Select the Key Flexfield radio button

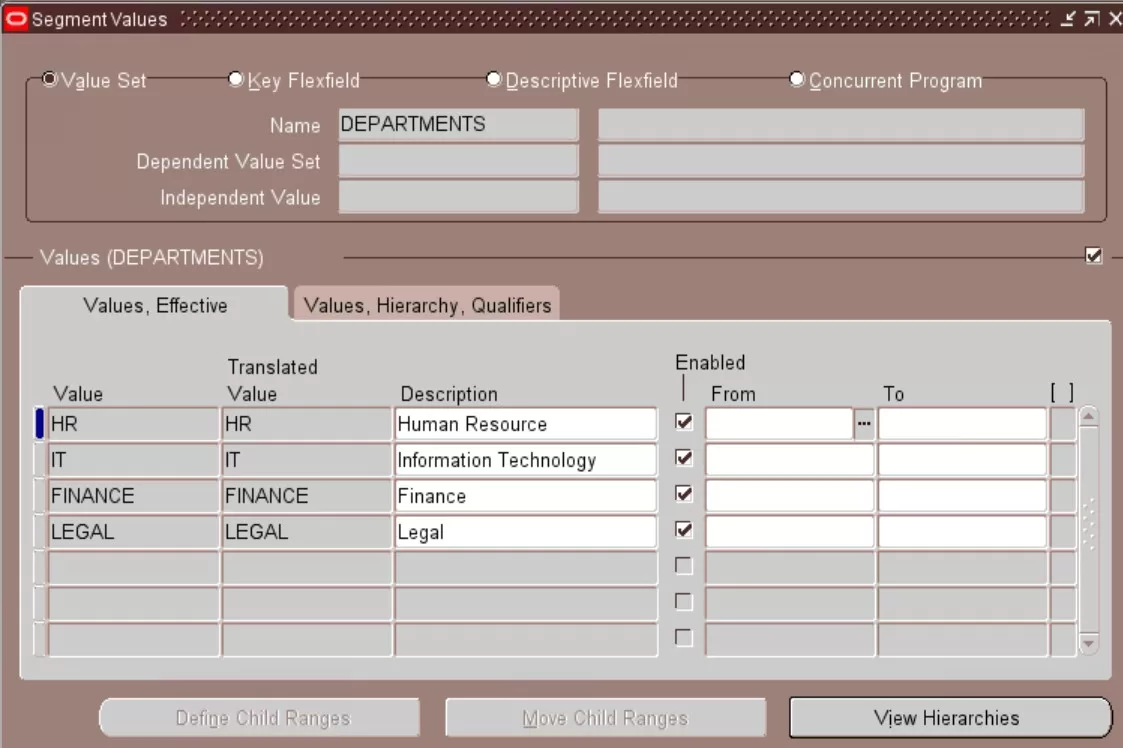[235, 79]
